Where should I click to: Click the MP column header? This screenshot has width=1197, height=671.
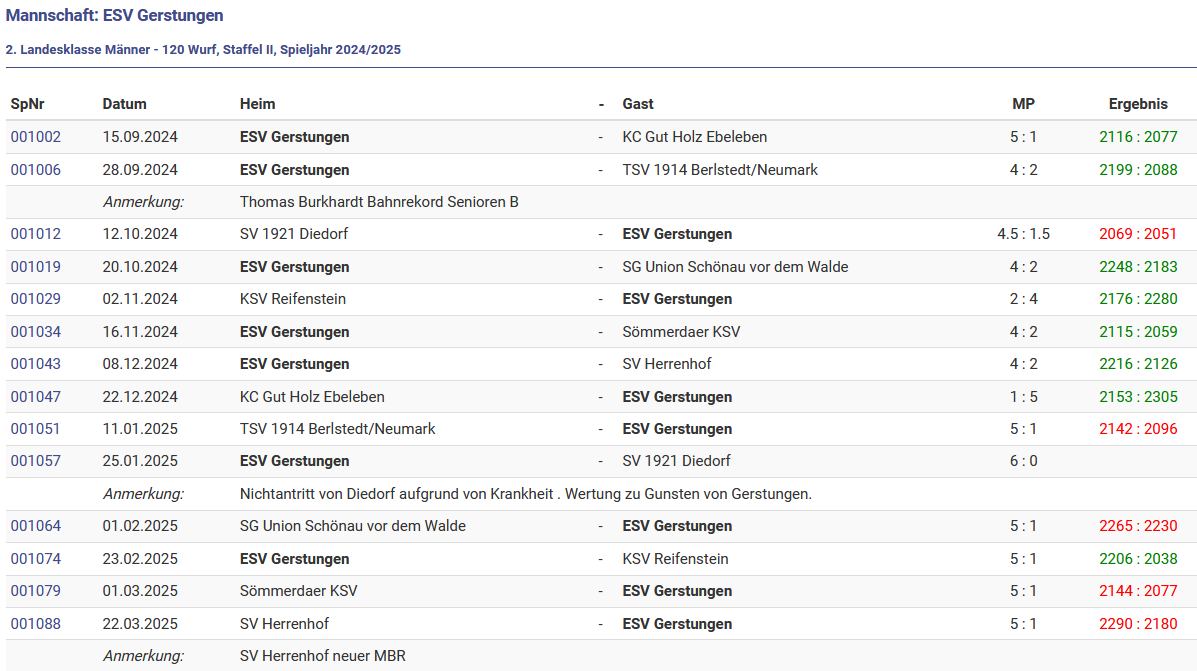[x=1024, y=104]
